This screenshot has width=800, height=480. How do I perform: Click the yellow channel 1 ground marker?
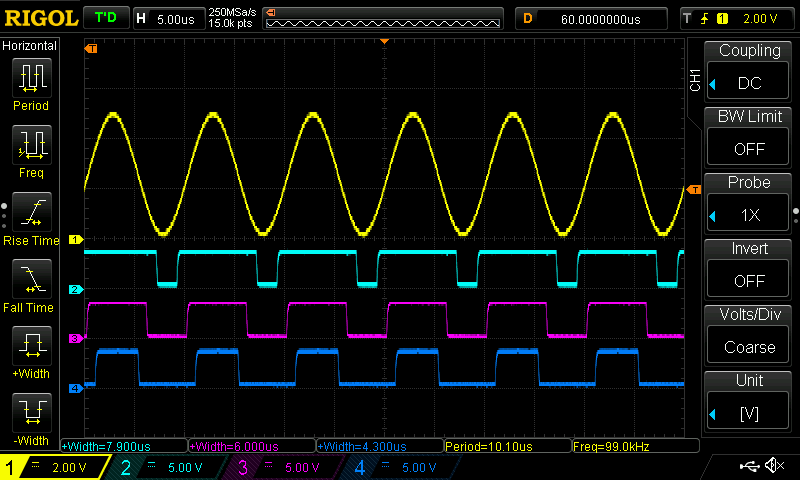pyautogui.click(x=76, y=239)
